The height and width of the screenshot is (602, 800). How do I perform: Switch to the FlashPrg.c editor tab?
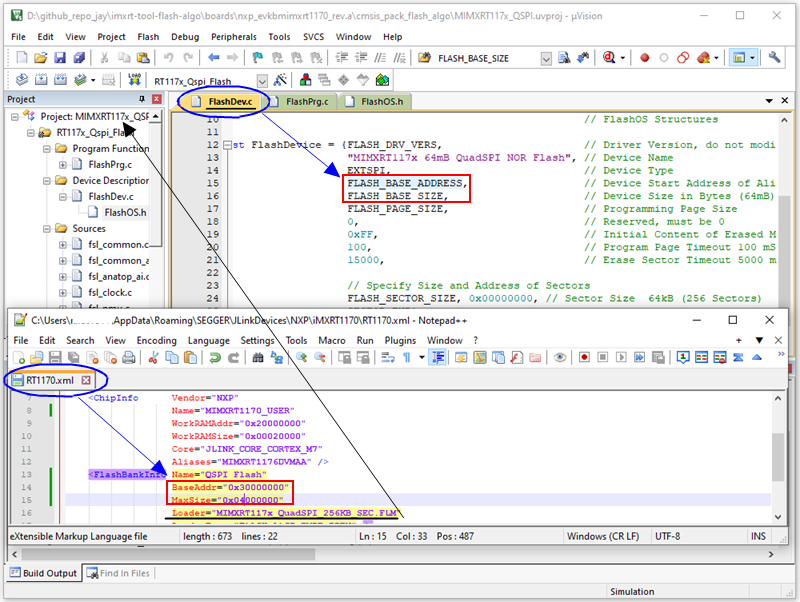tap(305, 101)
